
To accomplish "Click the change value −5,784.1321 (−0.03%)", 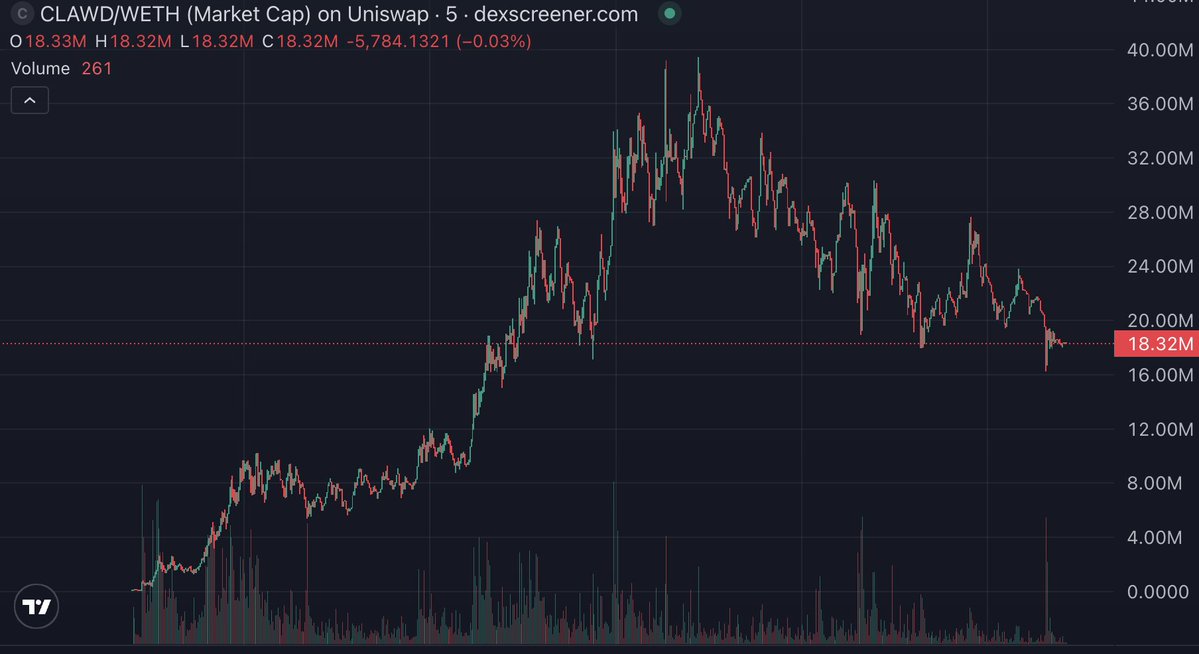I will pos(439,41).
